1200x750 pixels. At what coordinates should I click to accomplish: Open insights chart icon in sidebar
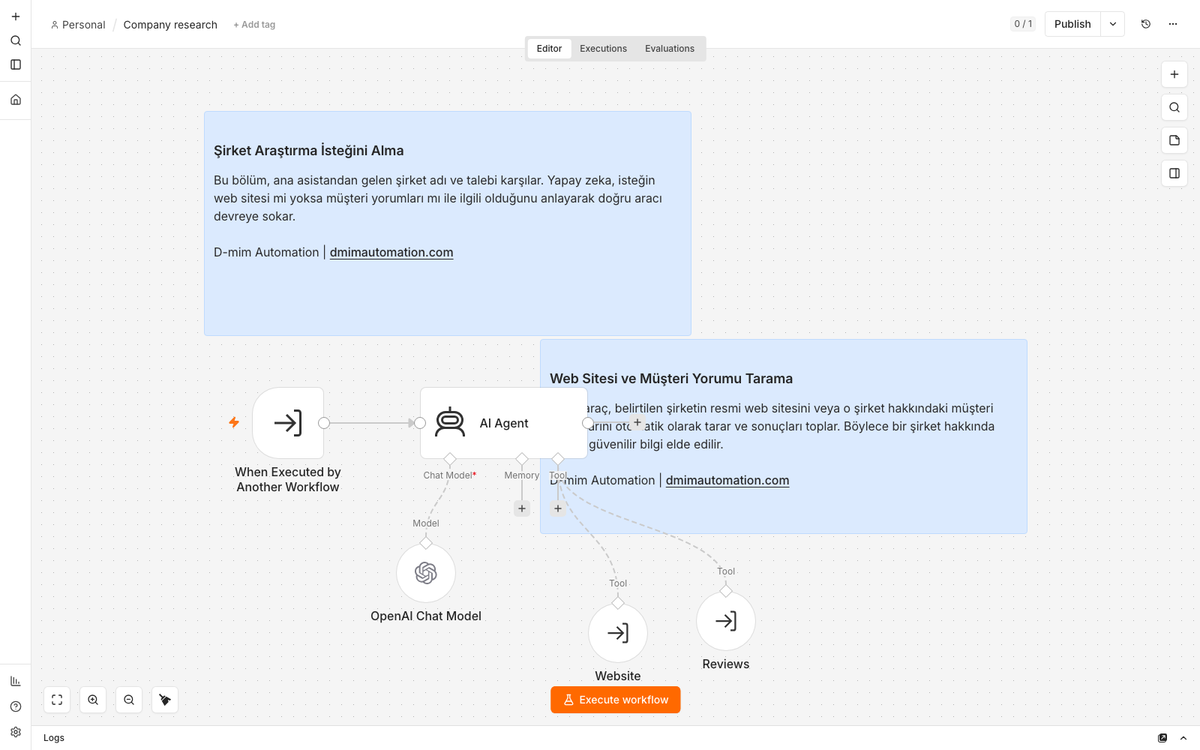(15, 681)
